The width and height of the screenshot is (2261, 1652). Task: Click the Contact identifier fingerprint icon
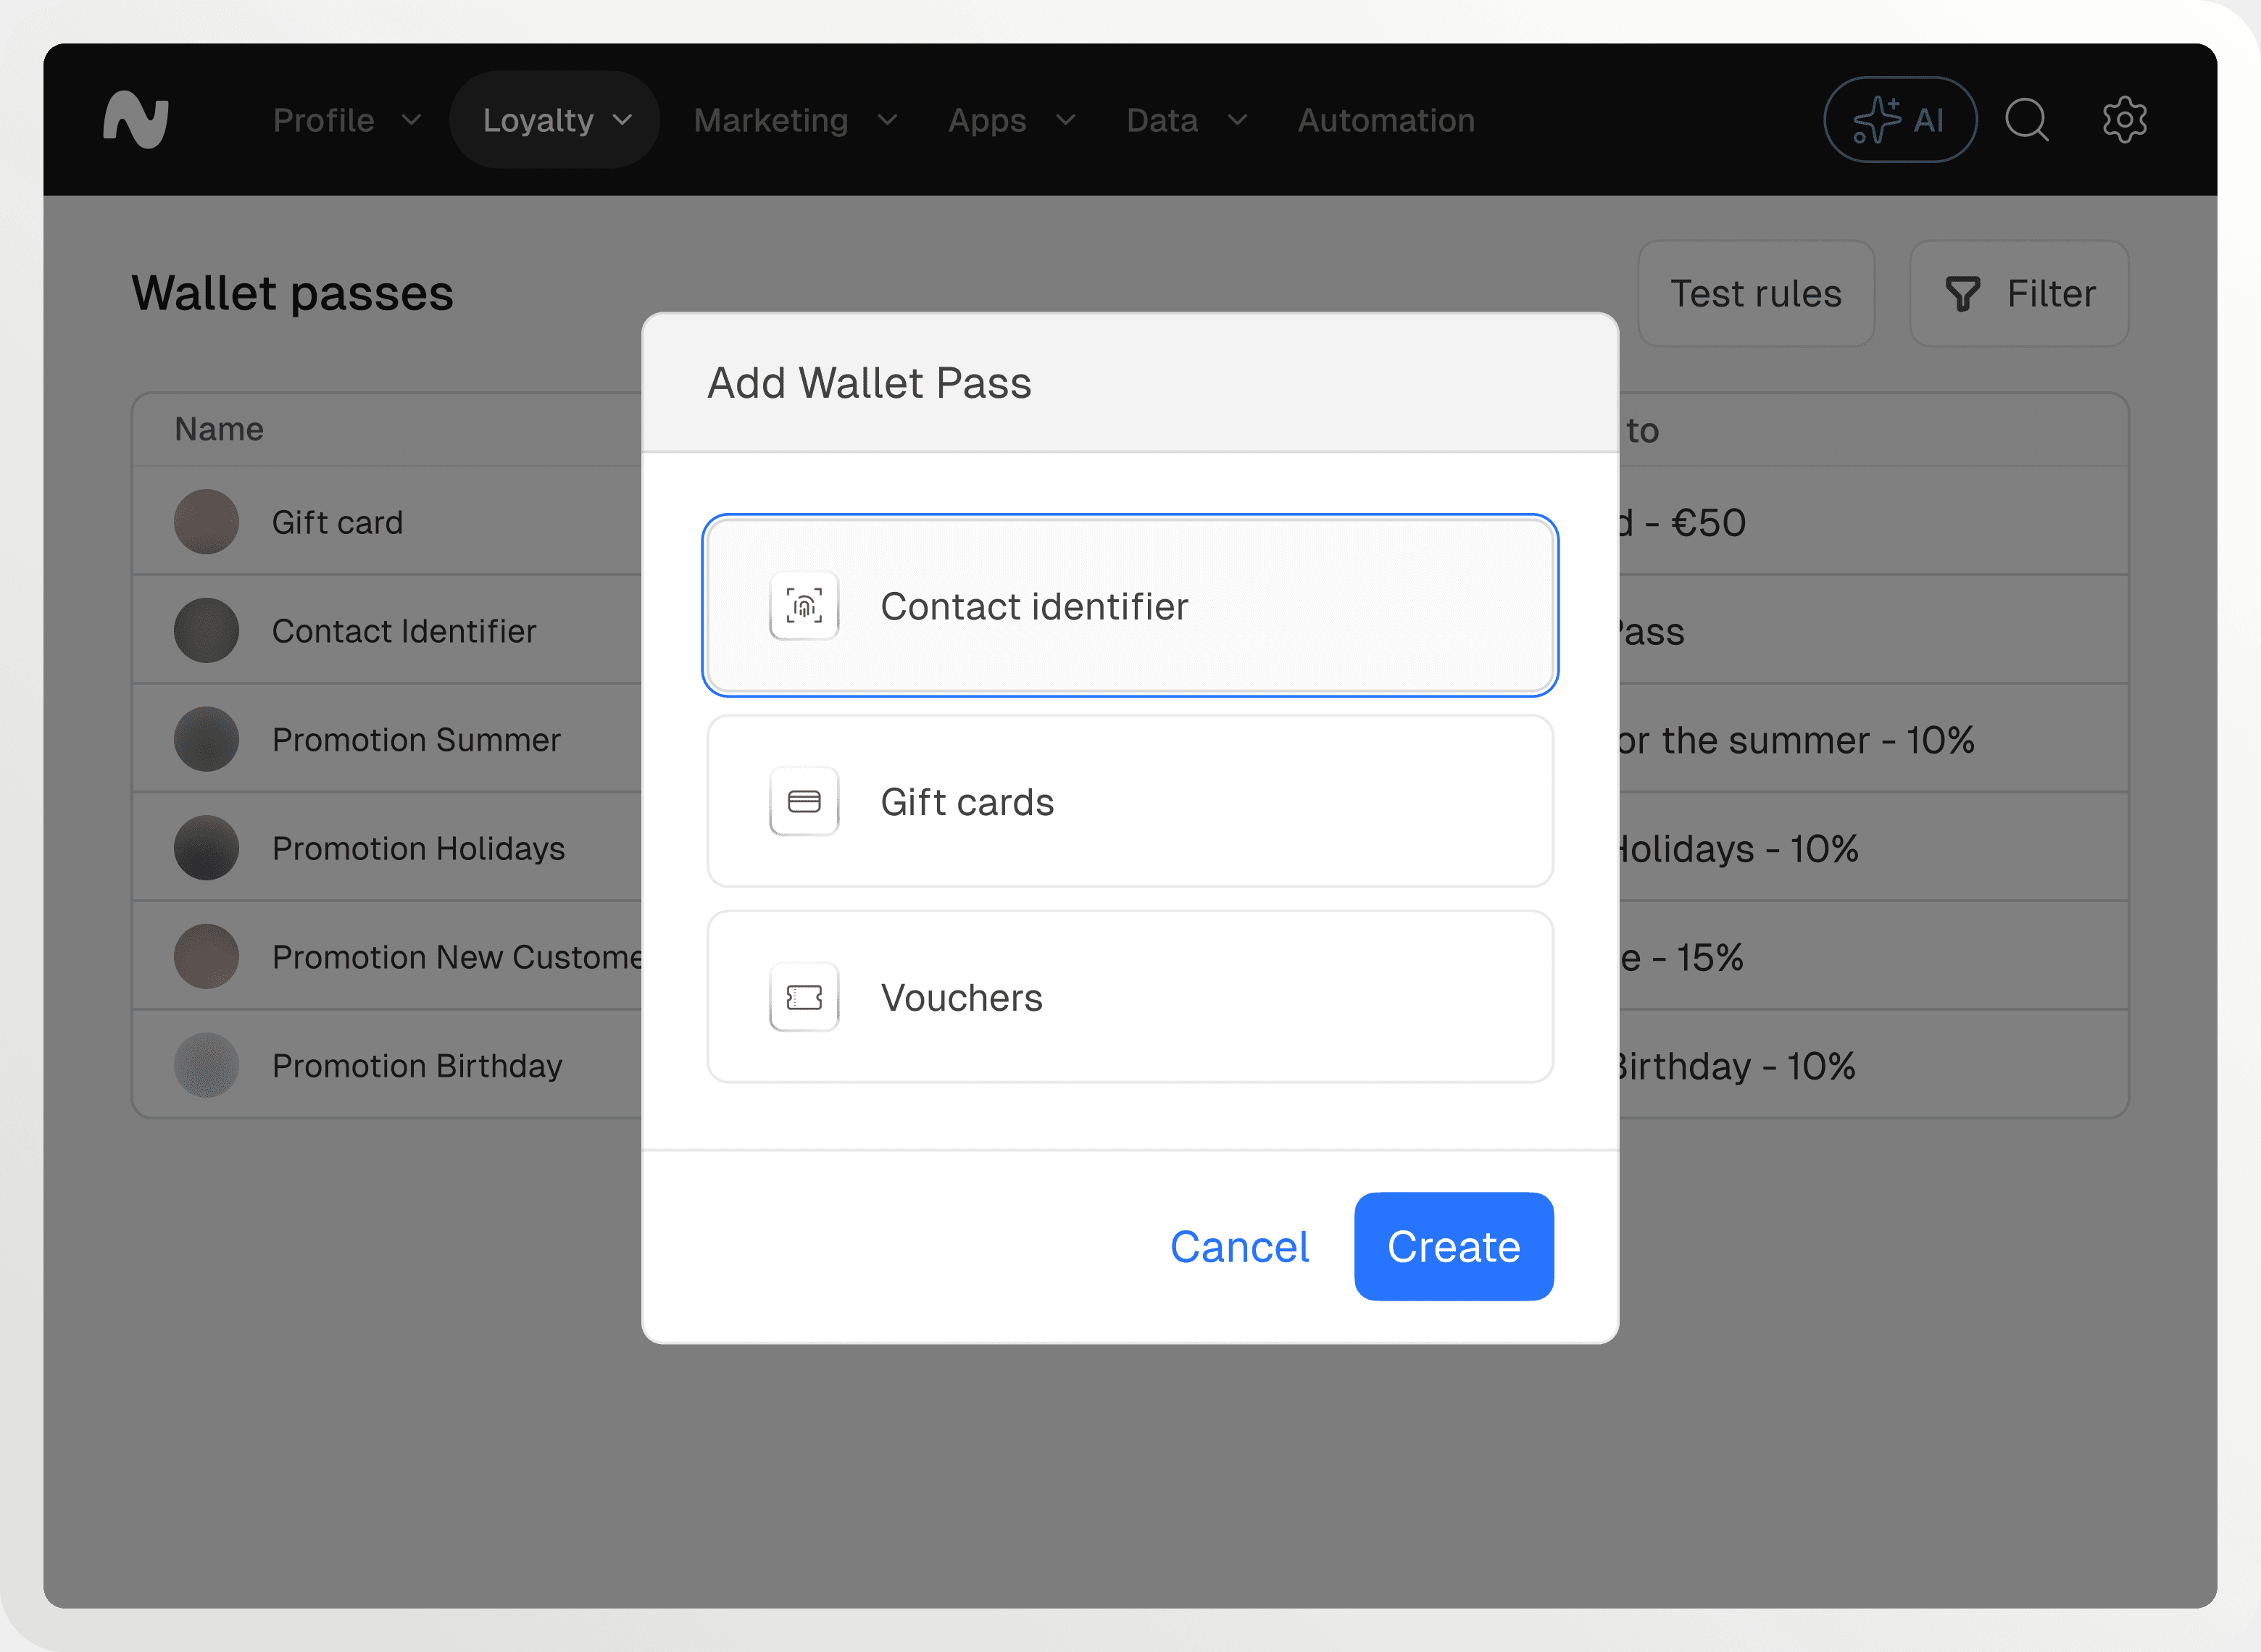tap(804, 606)
